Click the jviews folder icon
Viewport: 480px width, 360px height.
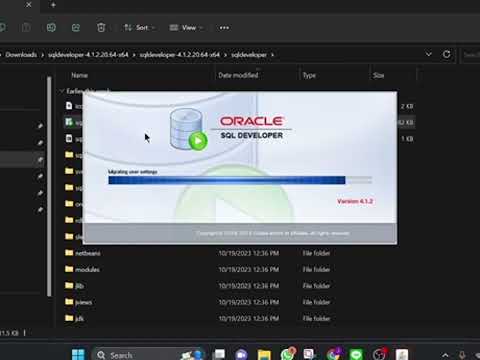click(69, 302)
